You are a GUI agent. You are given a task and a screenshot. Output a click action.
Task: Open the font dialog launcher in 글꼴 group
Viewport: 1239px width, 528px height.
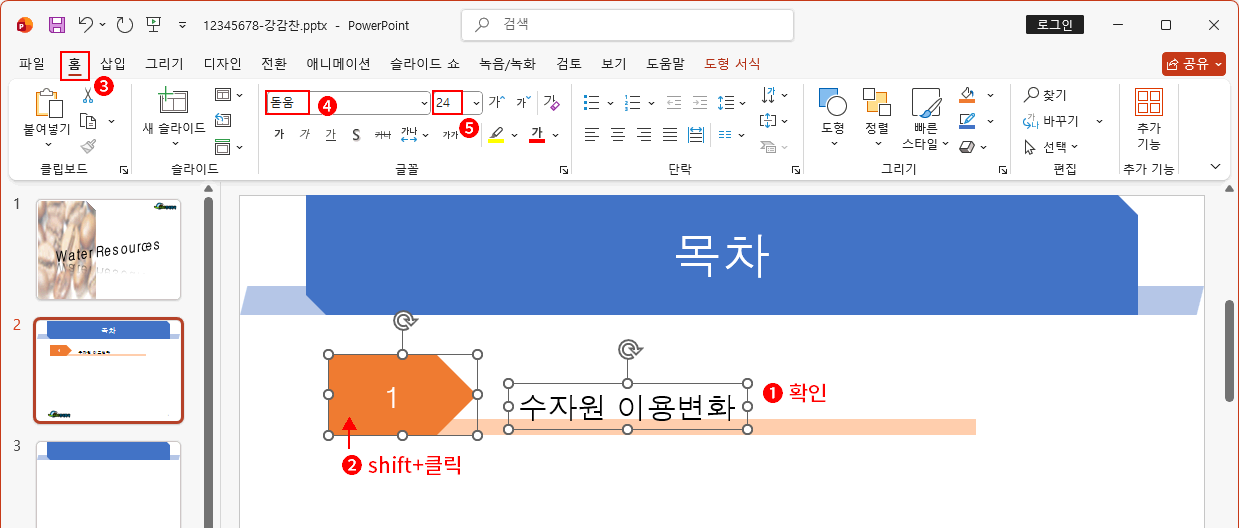564,171
